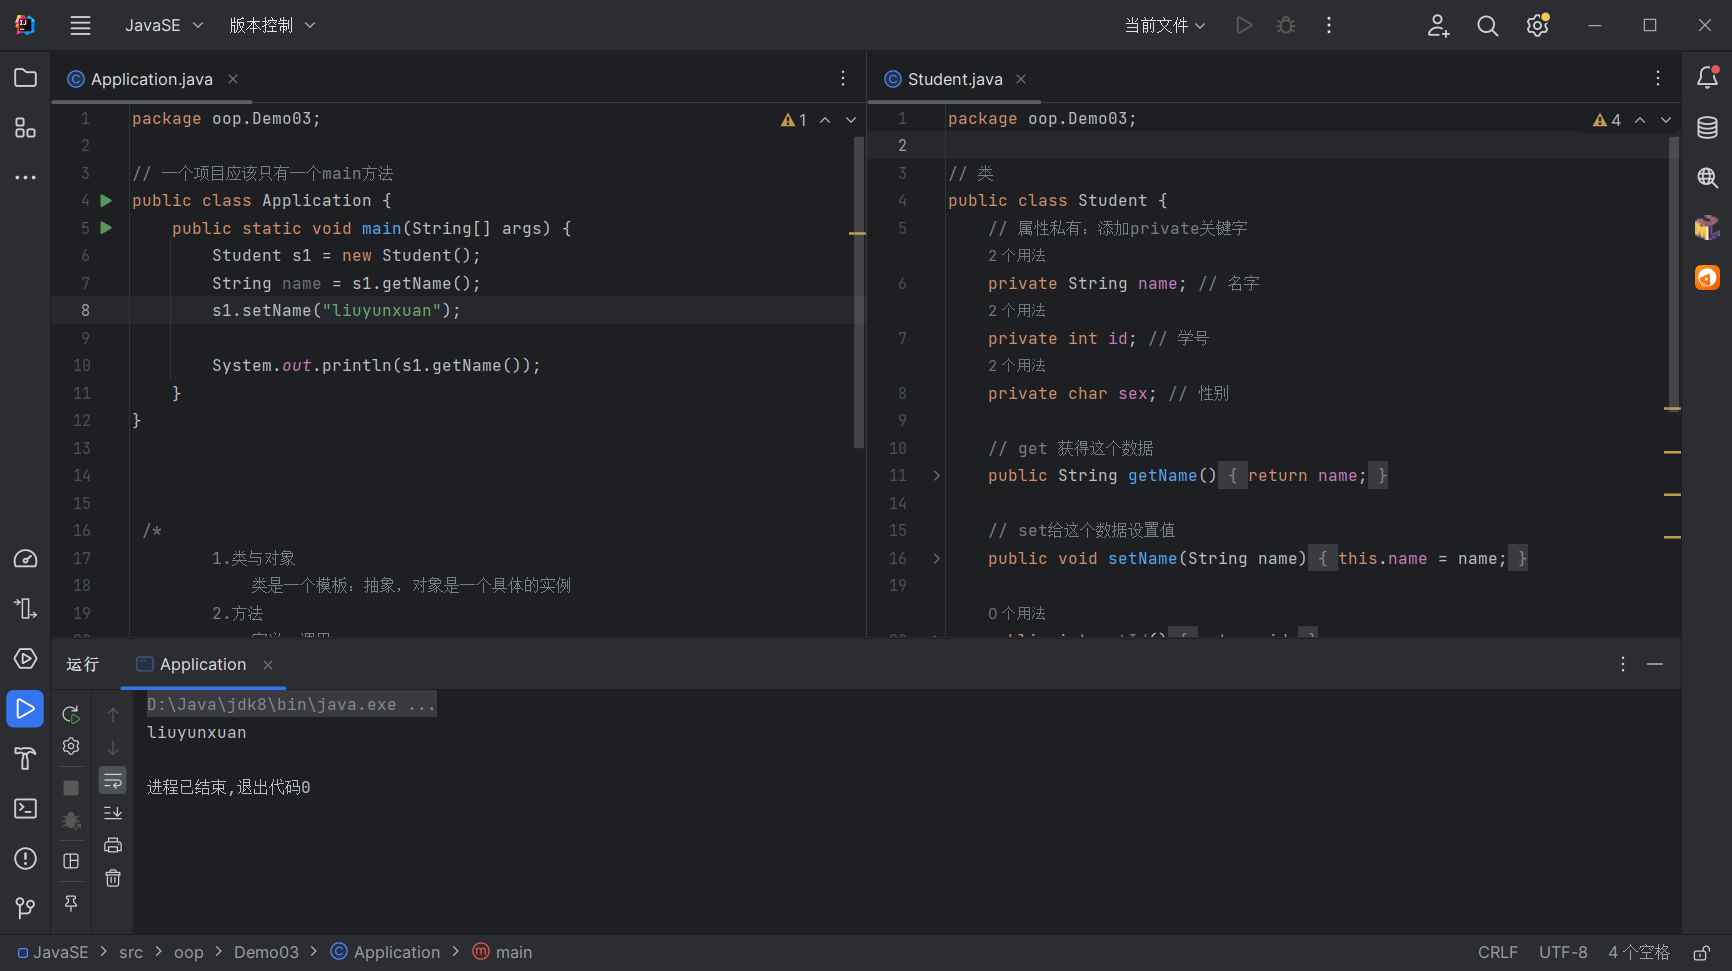Viewport: 1732px width, 971px height.
Task: Expand the JavaSE project dropdown
Action: 164,25
